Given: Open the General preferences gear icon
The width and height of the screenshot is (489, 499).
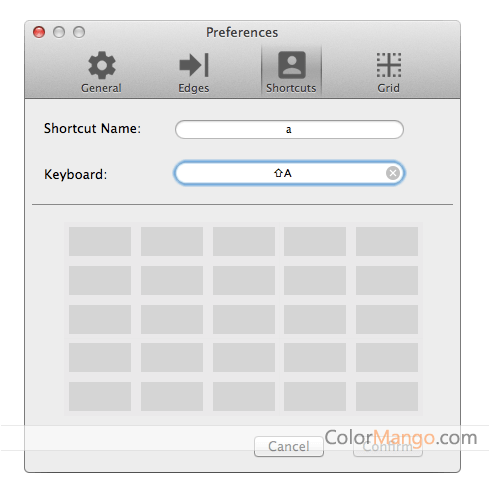Looking at the screenshot, I should (x=102, y=65).
